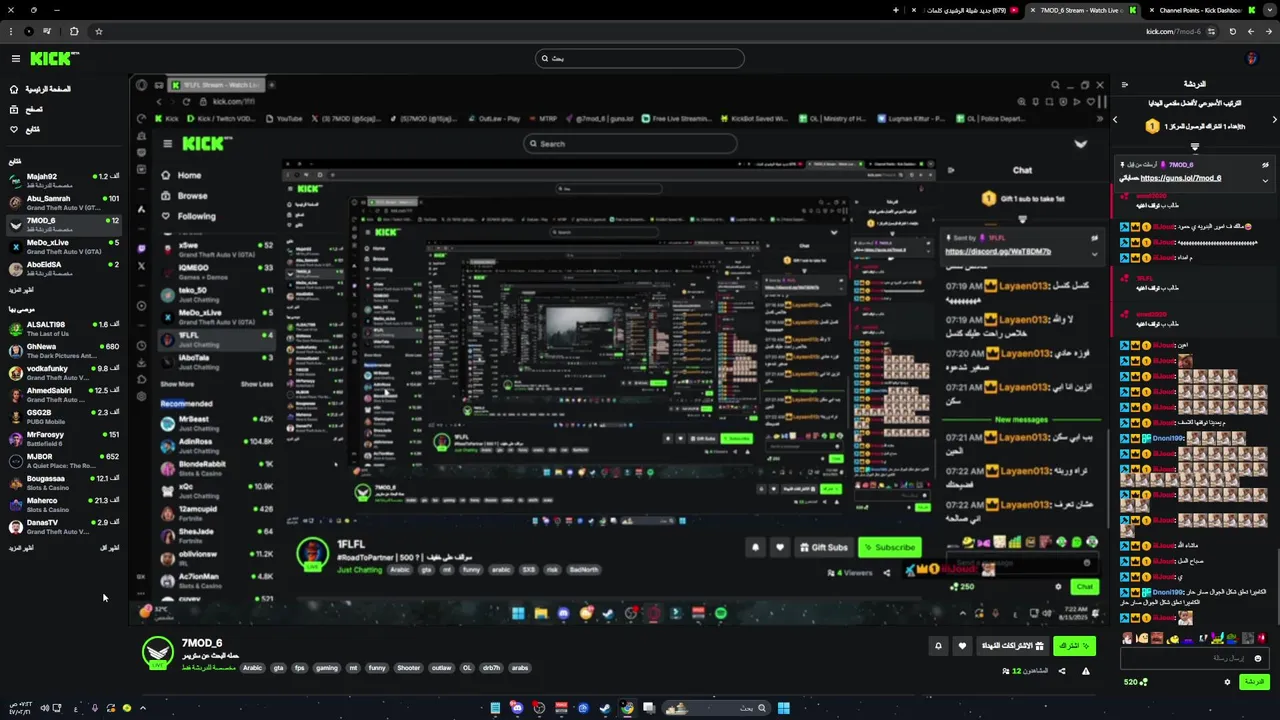Open chat settings gear
Viewport: 1280px width, 720px height.
click(1227, 682)
